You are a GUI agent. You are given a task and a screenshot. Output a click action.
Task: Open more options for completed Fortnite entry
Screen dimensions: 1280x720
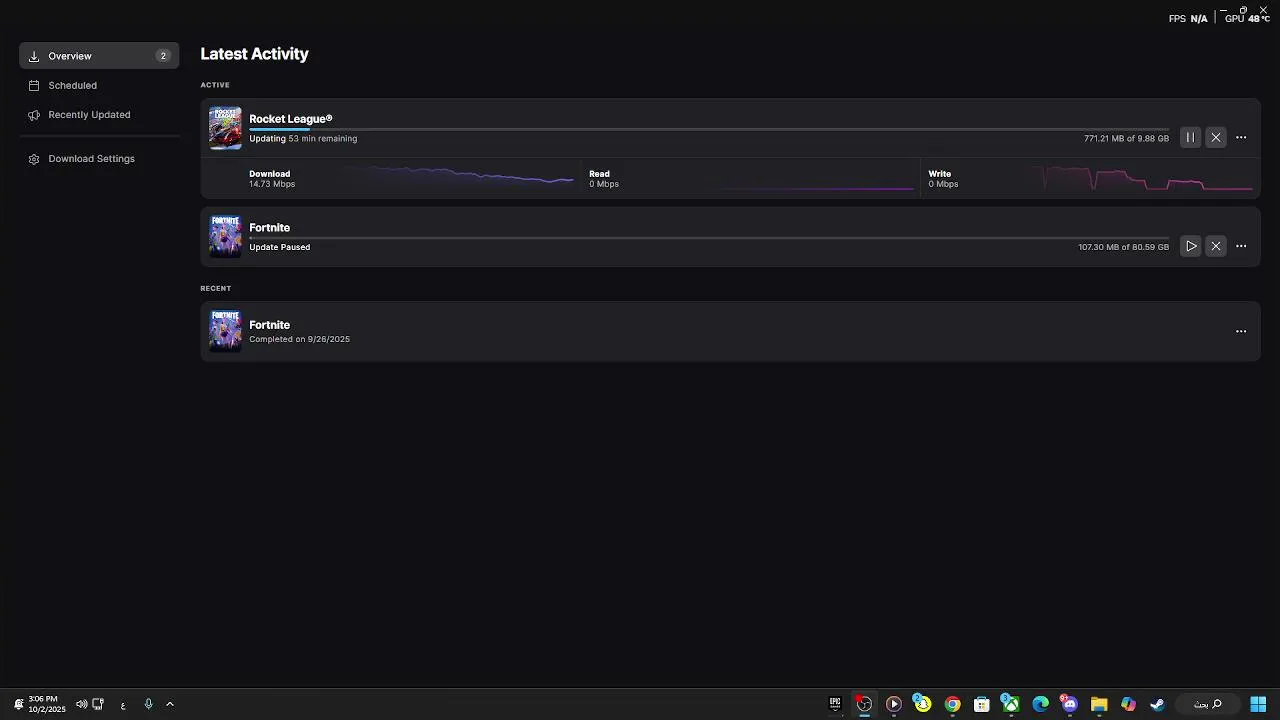coord(1241,331)
